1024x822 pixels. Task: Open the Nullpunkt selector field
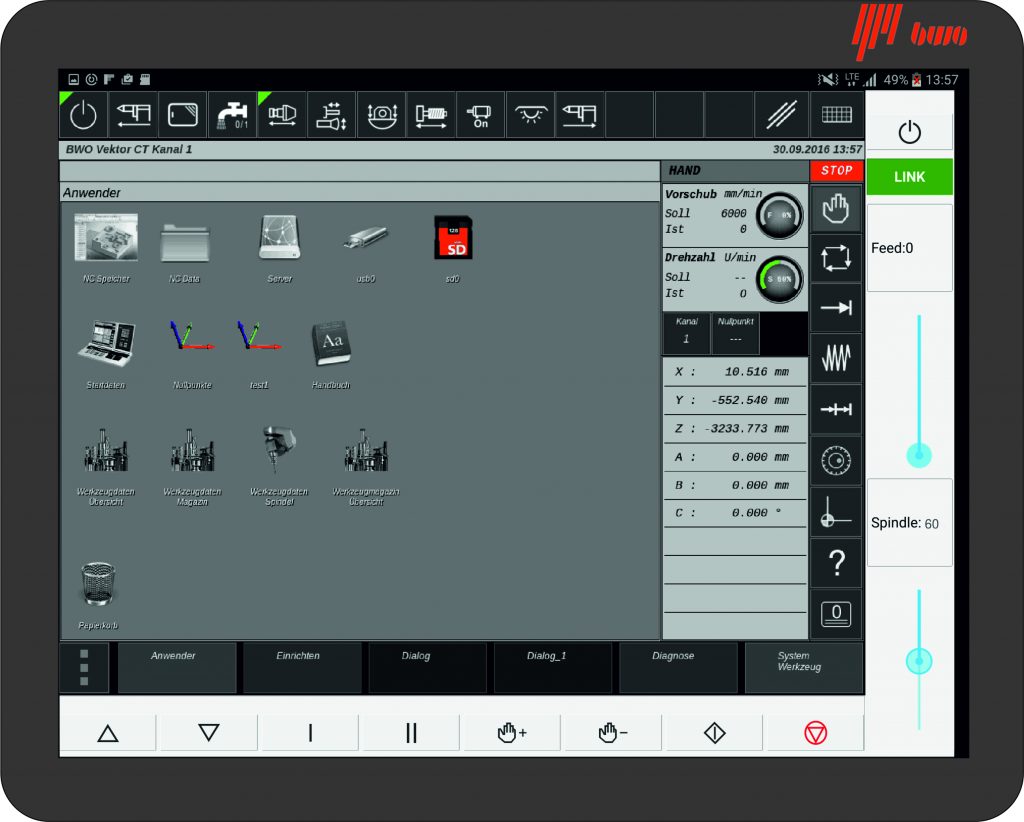pos(735,333)
